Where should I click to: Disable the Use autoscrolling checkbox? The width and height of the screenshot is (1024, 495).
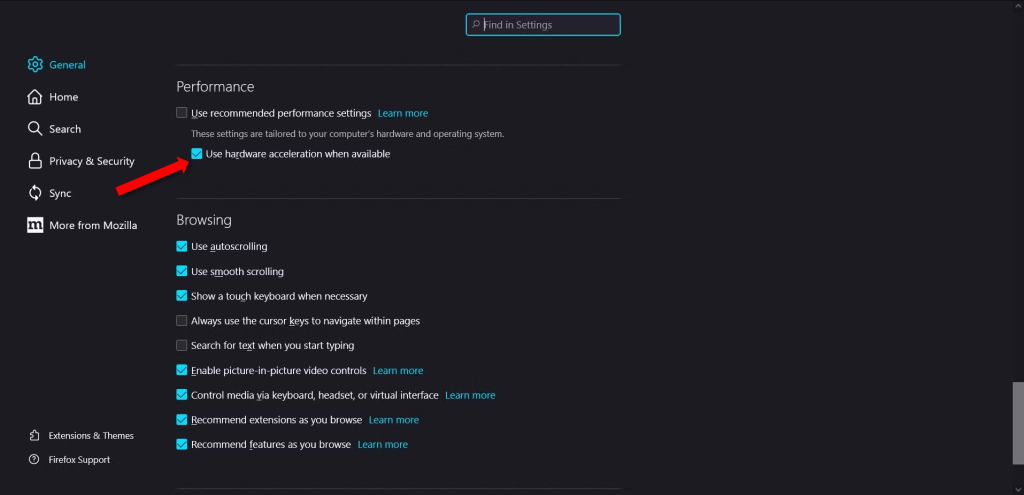(182, 246)
